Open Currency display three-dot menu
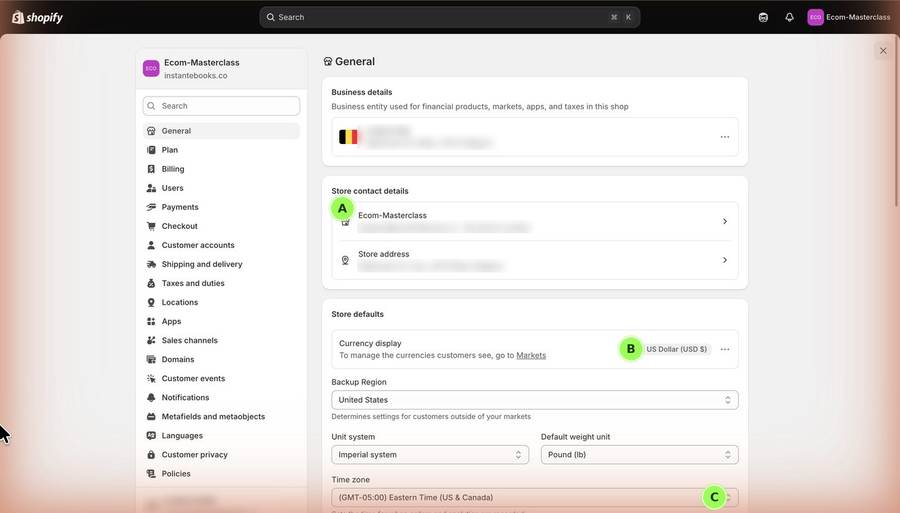 click(724, 349)
